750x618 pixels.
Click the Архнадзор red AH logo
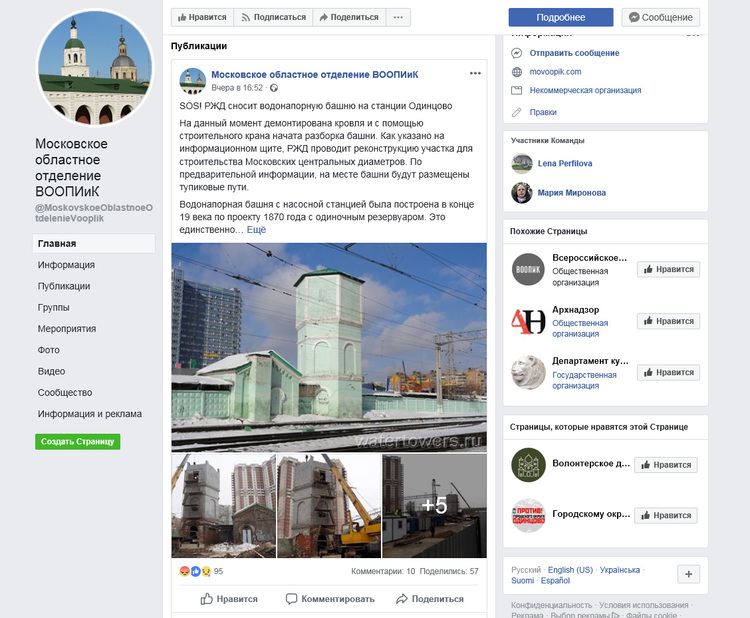tap(528, 321)
